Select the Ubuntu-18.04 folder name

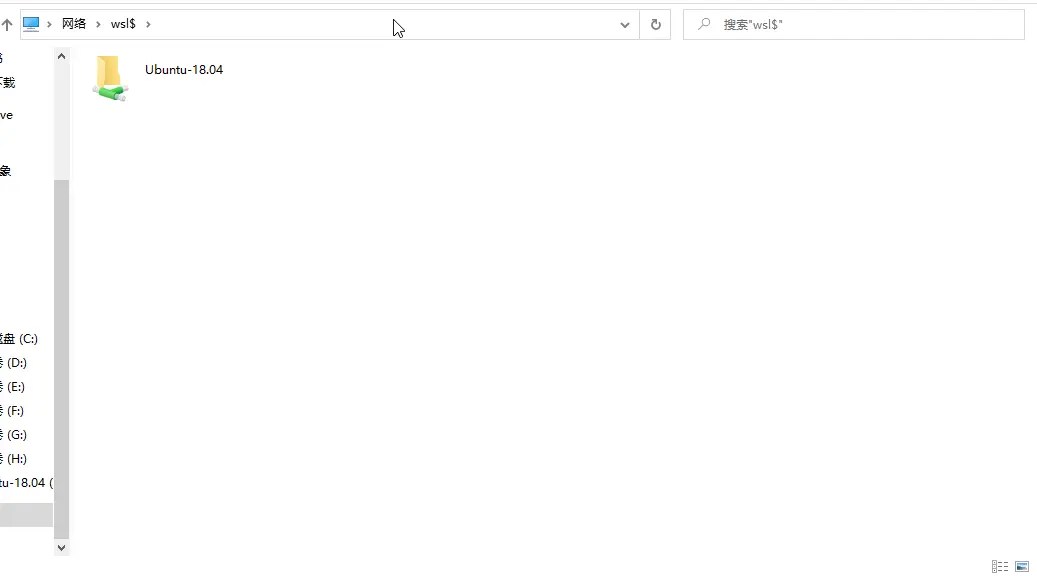(184, 69)
